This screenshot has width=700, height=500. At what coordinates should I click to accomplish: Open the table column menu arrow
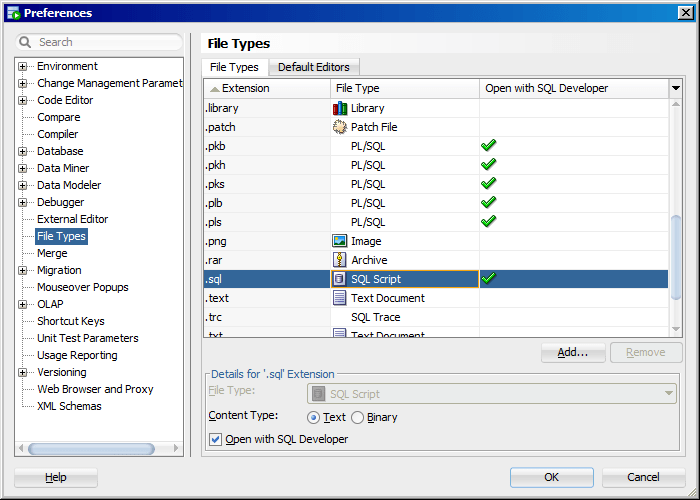(675, 88)
